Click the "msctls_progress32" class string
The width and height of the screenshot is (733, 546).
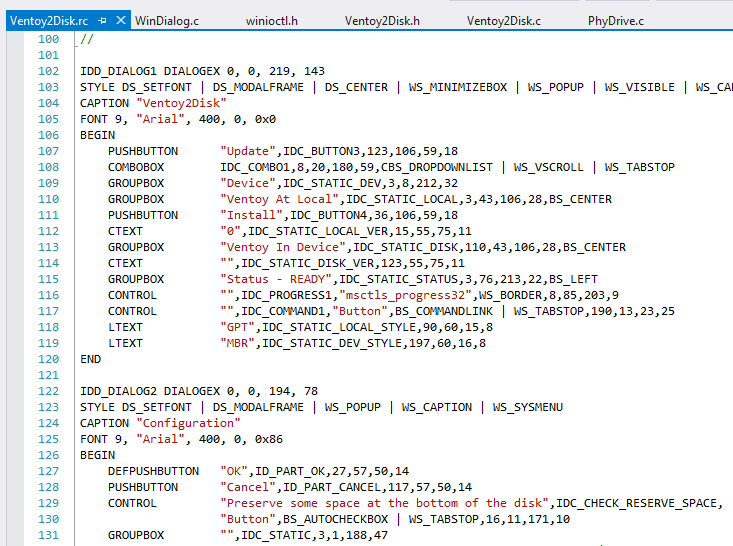pos(405,295)
